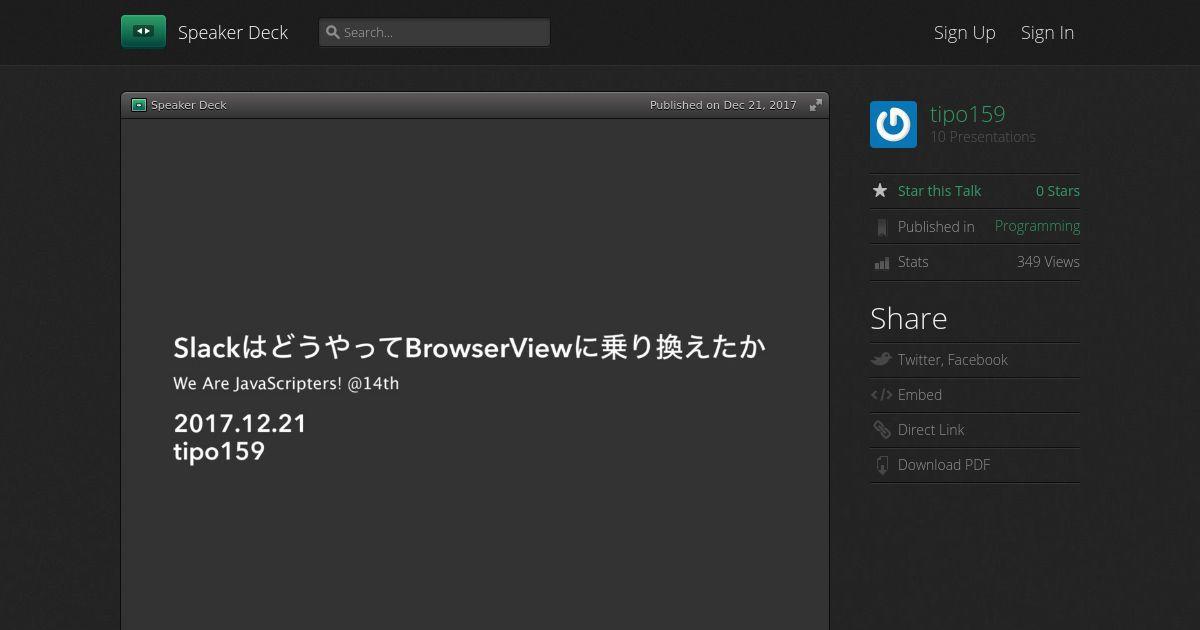Image resolution: width=1200 pixels, height=630 pixels.
Task: Click the tipo159 avatar image
Action: pos(893,125)
